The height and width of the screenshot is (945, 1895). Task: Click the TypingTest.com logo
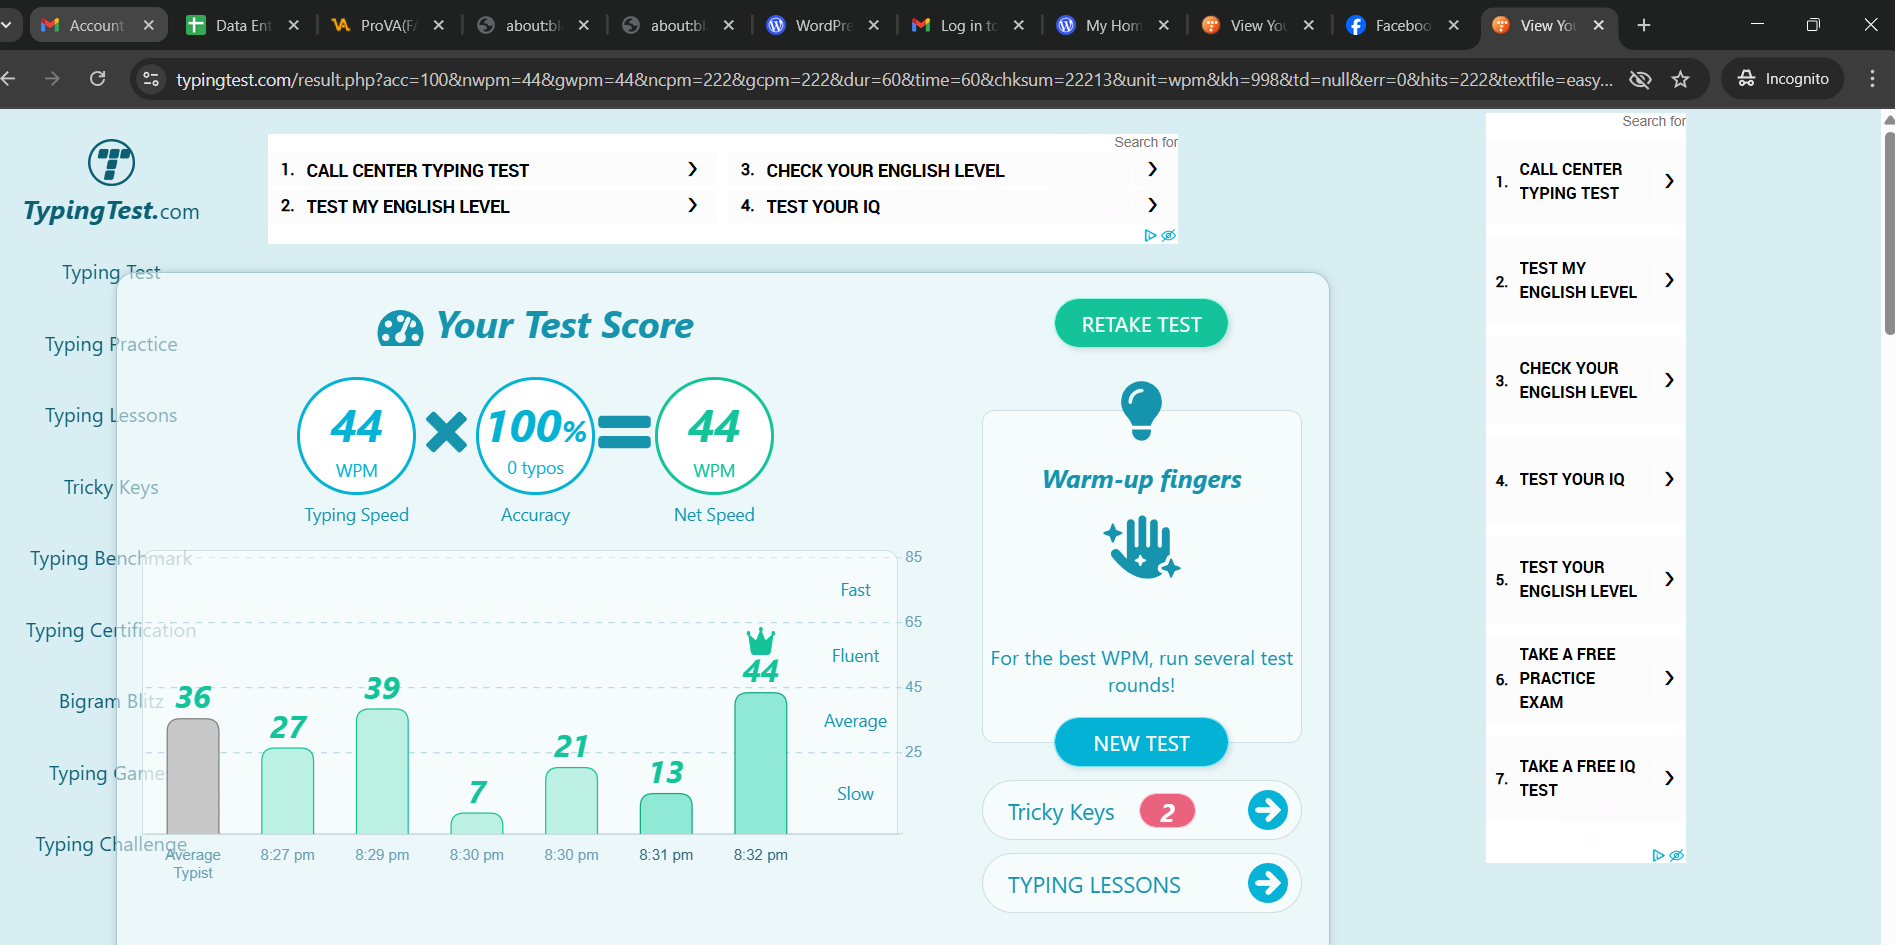[x=112, y=180]
